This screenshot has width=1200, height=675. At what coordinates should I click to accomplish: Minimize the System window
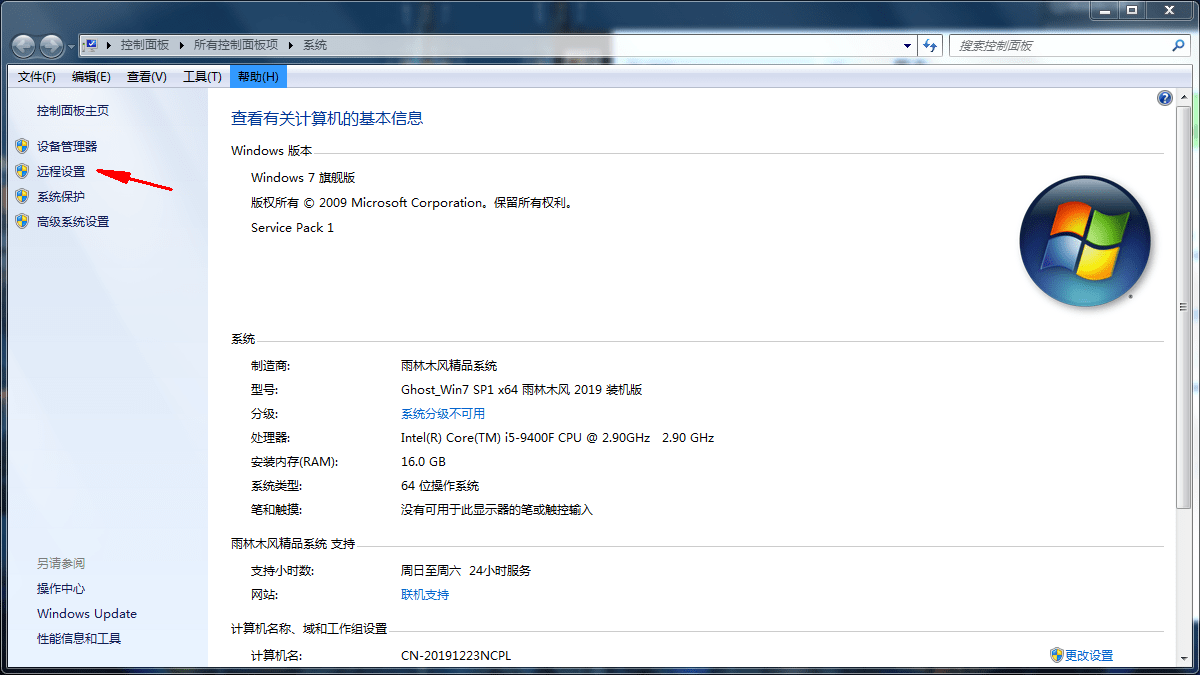1103,9
